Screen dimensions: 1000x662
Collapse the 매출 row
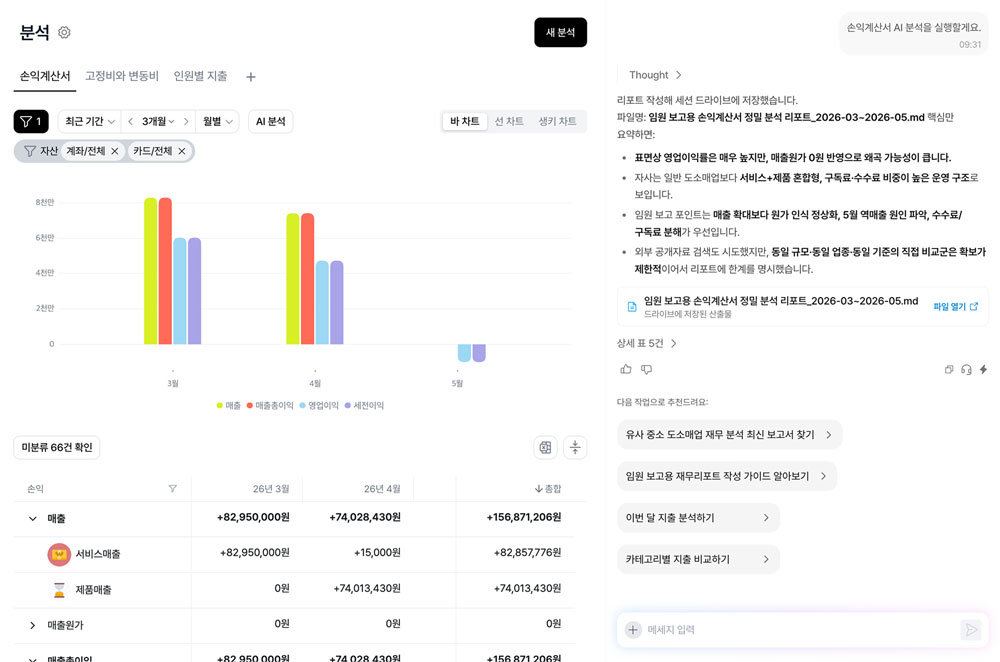point(33,519)
